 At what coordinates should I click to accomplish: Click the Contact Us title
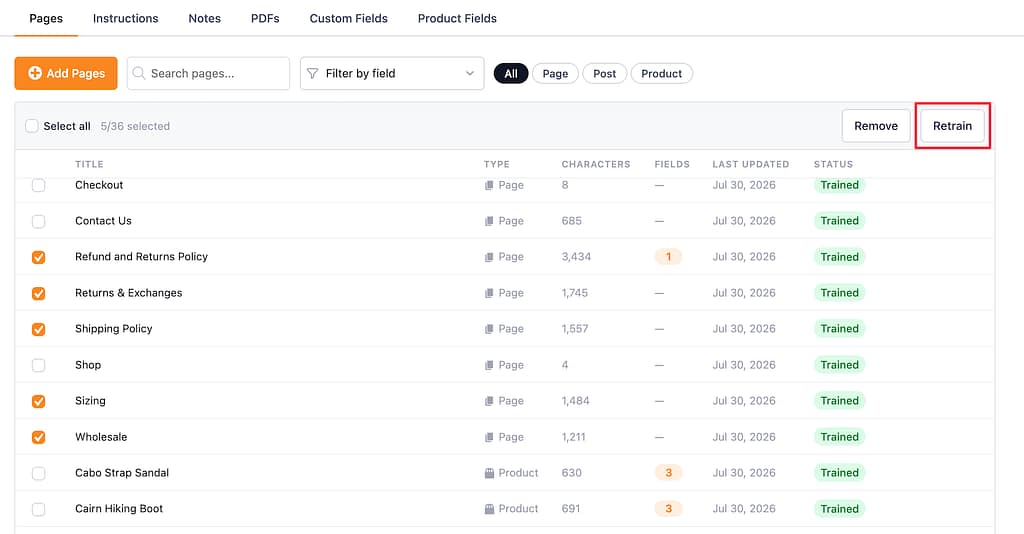(x=103, y=221)
